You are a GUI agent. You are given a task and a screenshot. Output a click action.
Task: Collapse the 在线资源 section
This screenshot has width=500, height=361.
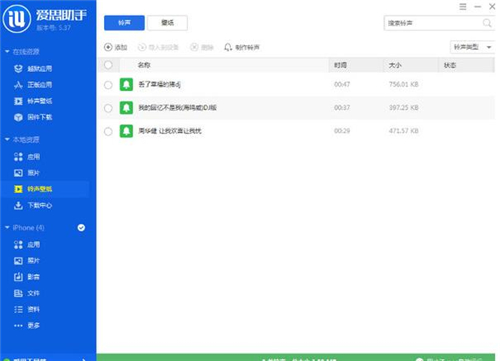7,52
